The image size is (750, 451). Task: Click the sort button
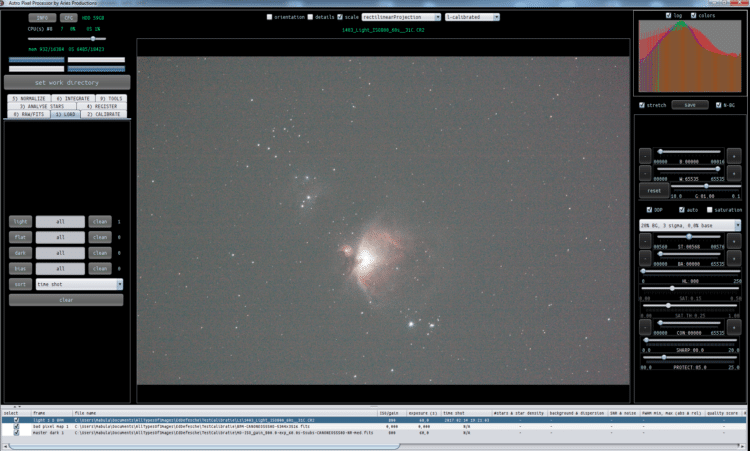click(21, 284)
